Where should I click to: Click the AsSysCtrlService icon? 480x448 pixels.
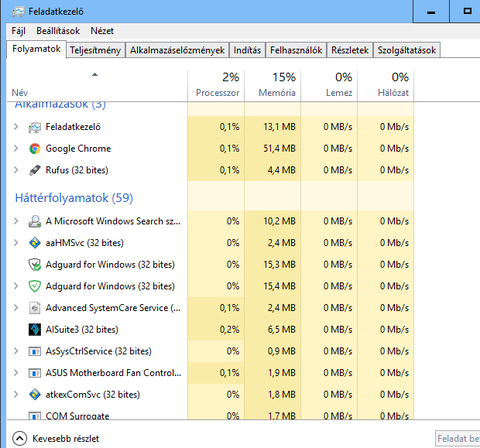tap(35, 351)
